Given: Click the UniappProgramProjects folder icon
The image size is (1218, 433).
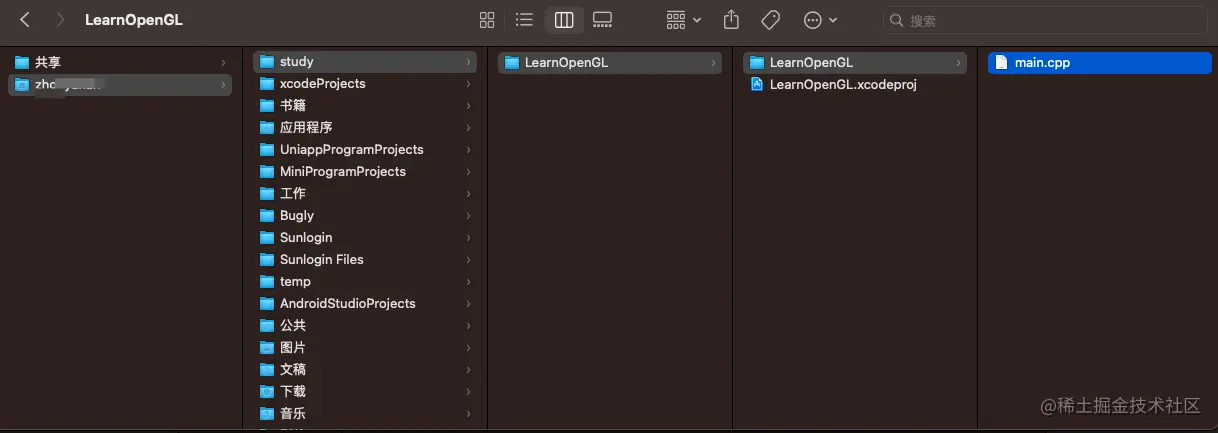Looking at the screenshot, I should (x=267, y=150).
